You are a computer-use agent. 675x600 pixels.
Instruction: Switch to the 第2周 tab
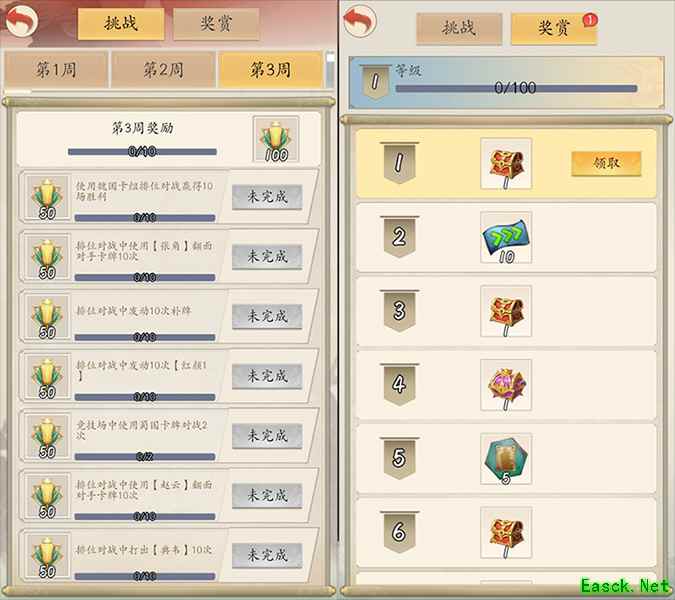(163, 70)
